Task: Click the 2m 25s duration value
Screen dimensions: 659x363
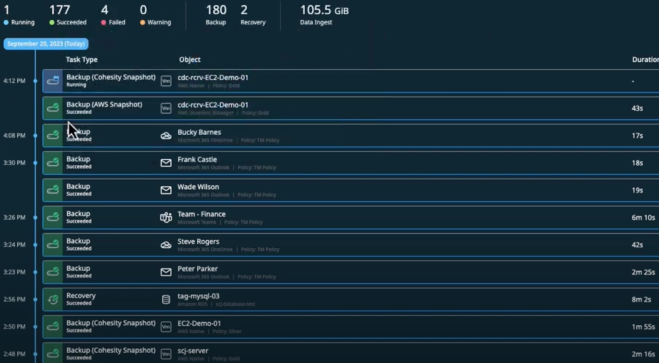Action: click(x=643, y=272)
